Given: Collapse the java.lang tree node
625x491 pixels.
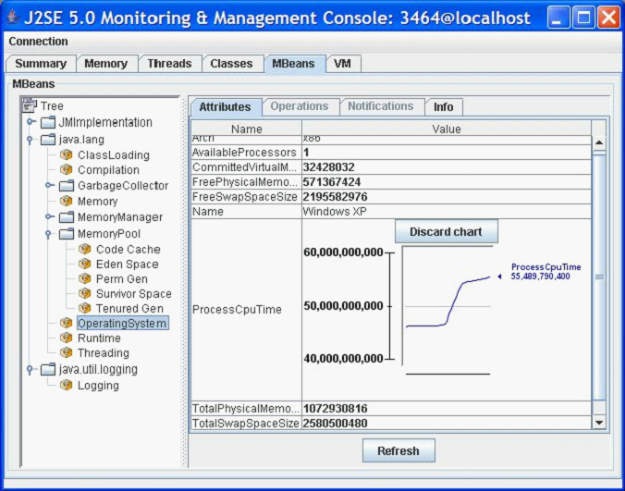Looking at the screenshot, I should pos(30,139).
